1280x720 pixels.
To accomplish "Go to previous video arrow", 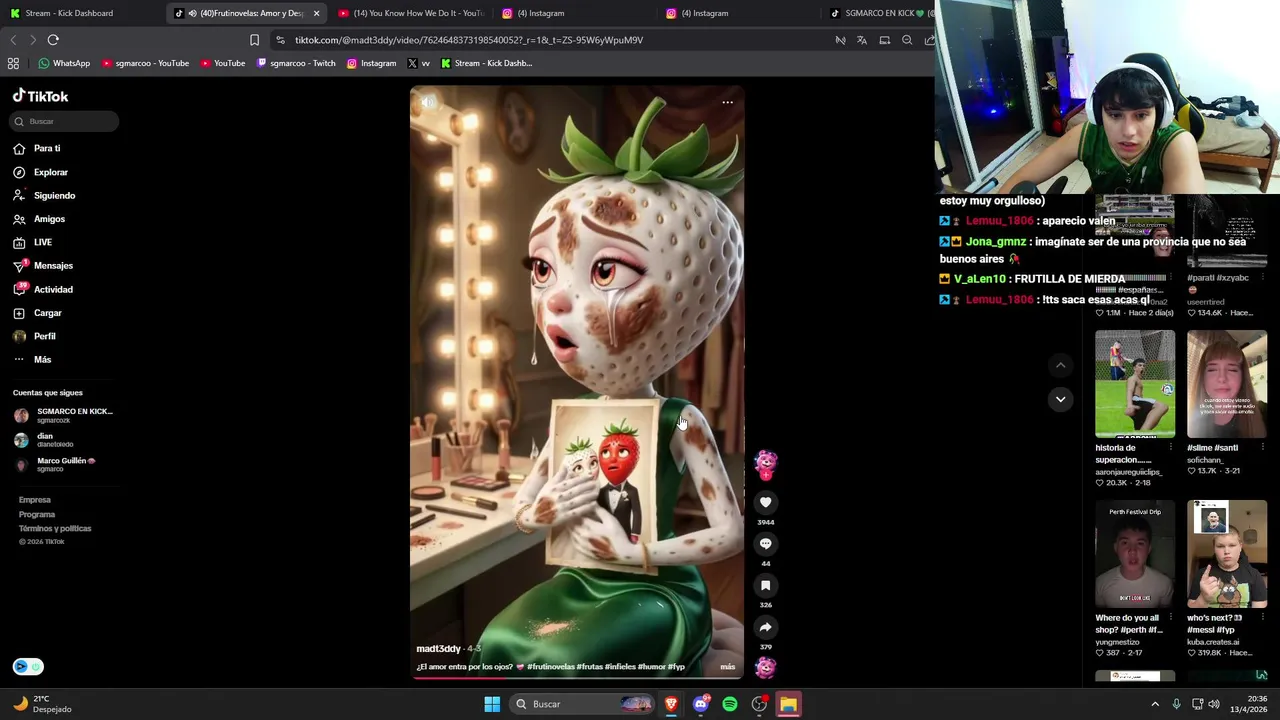I will [x=1060, y=365].
